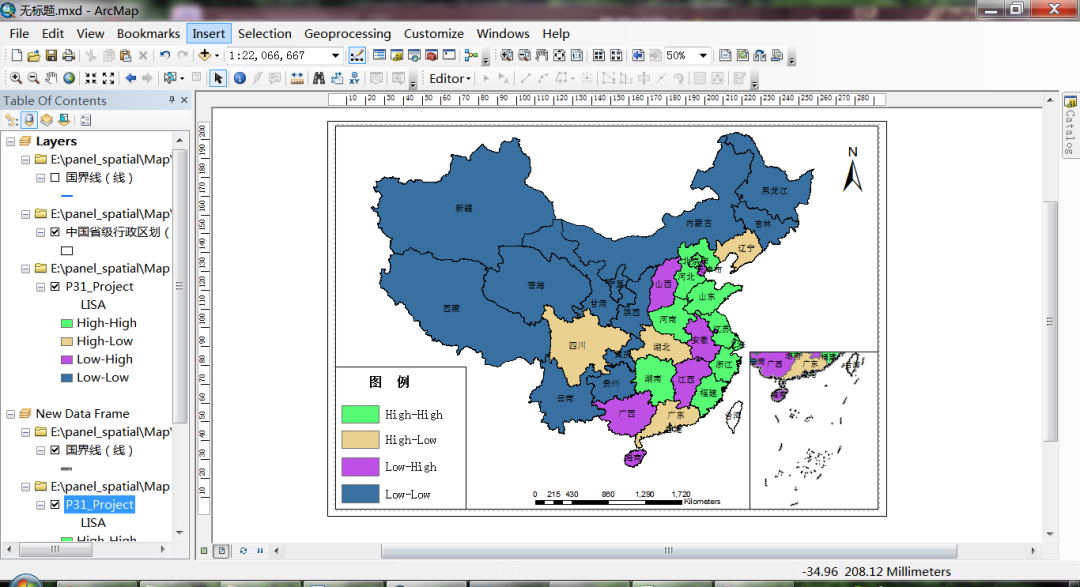Switch TOC to List By Source

[29, 121]
